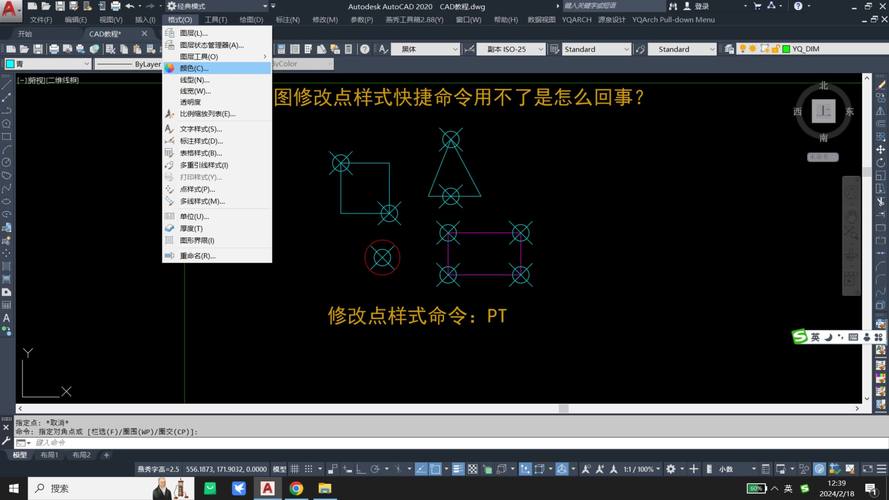The image size is (889, 500).
Task: Click the AutoCAD application logo button
Action: point(9,8)
